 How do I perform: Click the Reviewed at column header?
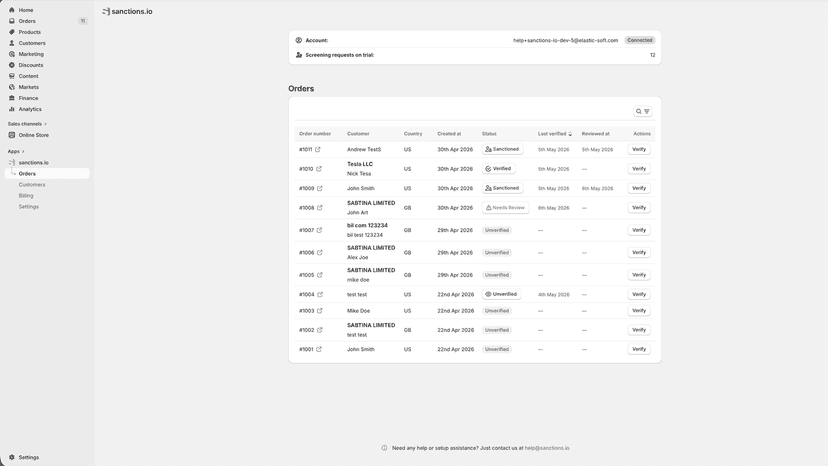point(596,134)
